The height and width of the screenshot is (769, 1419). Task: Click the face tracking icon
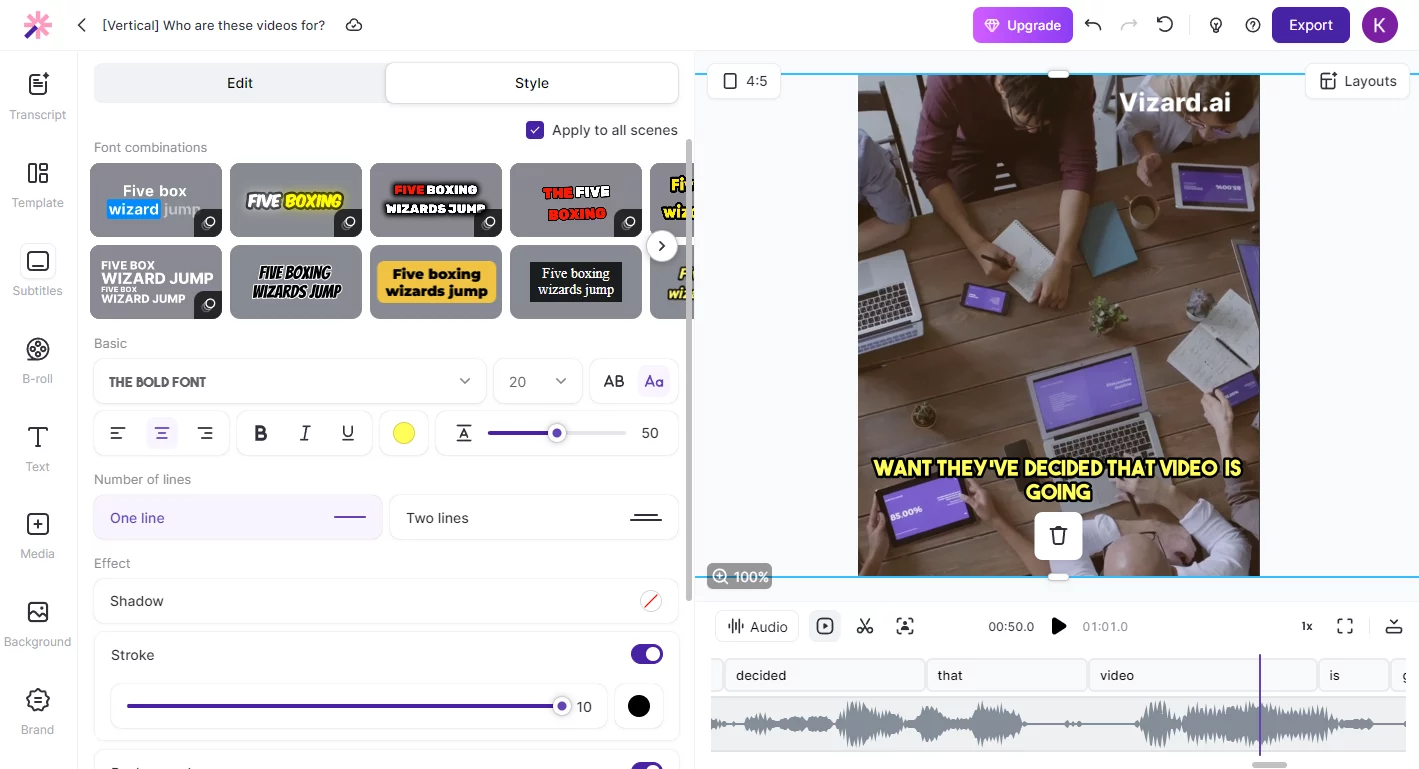coord(905,626)
